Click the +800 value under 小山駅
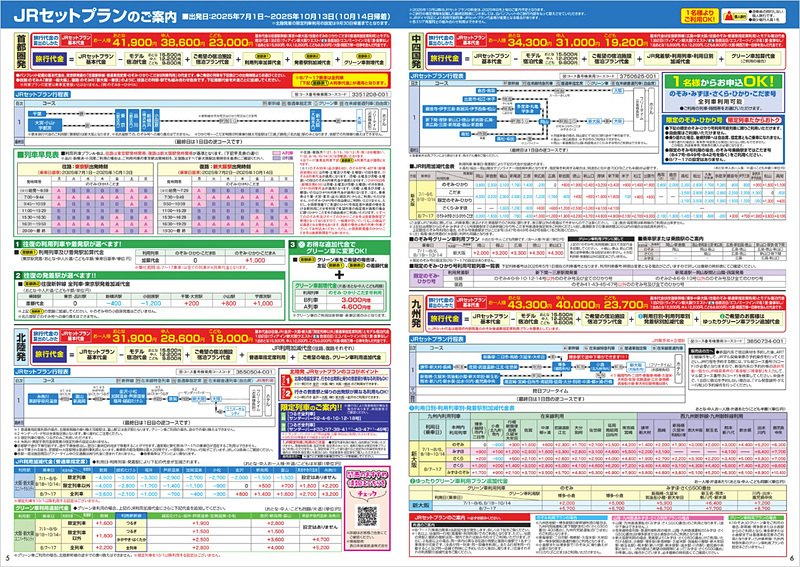Screen dimensions: 800x567 point(228,303)
